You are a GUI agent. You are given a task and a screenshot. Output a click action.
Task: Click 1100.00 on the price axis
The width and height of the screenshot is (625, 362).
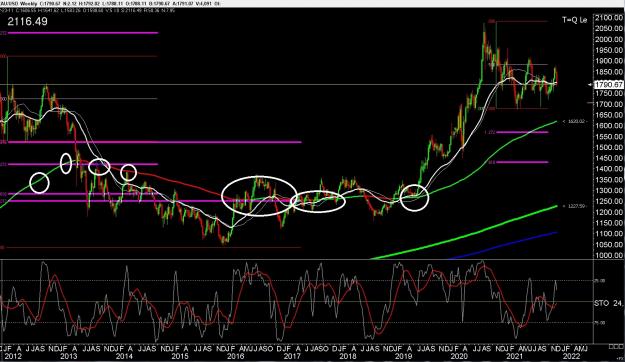tap(609, 234)
